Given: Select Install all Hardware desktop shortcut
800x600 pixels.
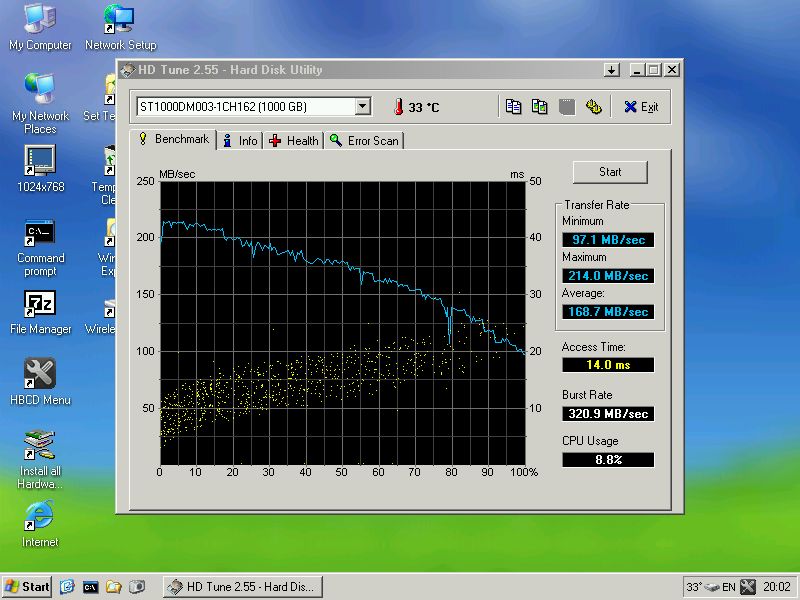Looking at the screenshot, I should point(40,460).
